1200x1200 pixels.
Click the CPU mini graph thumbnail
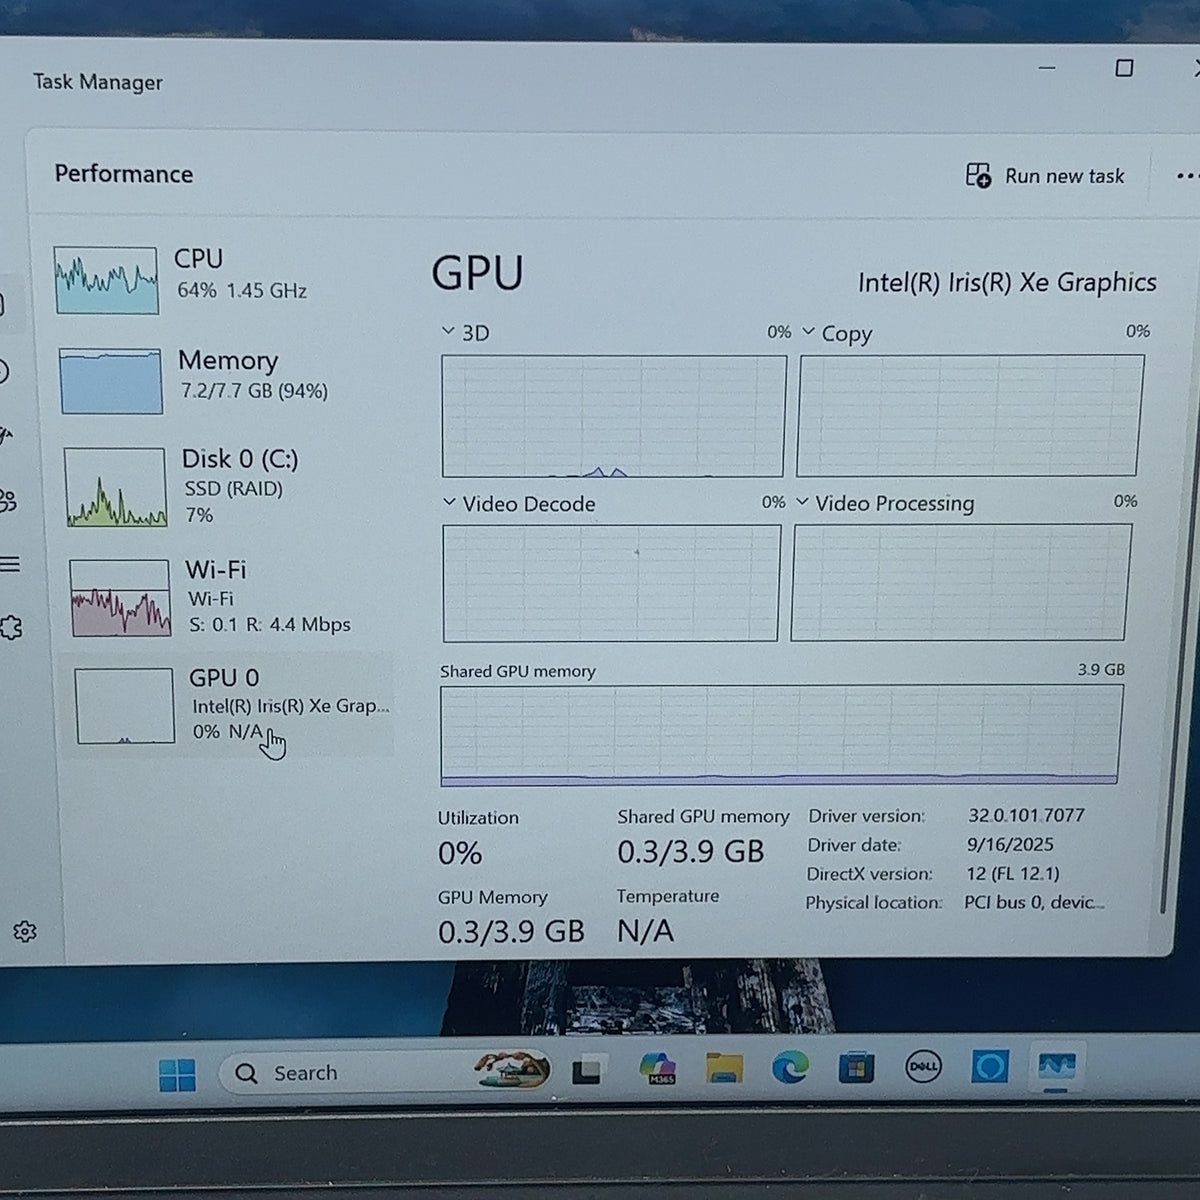106,280
